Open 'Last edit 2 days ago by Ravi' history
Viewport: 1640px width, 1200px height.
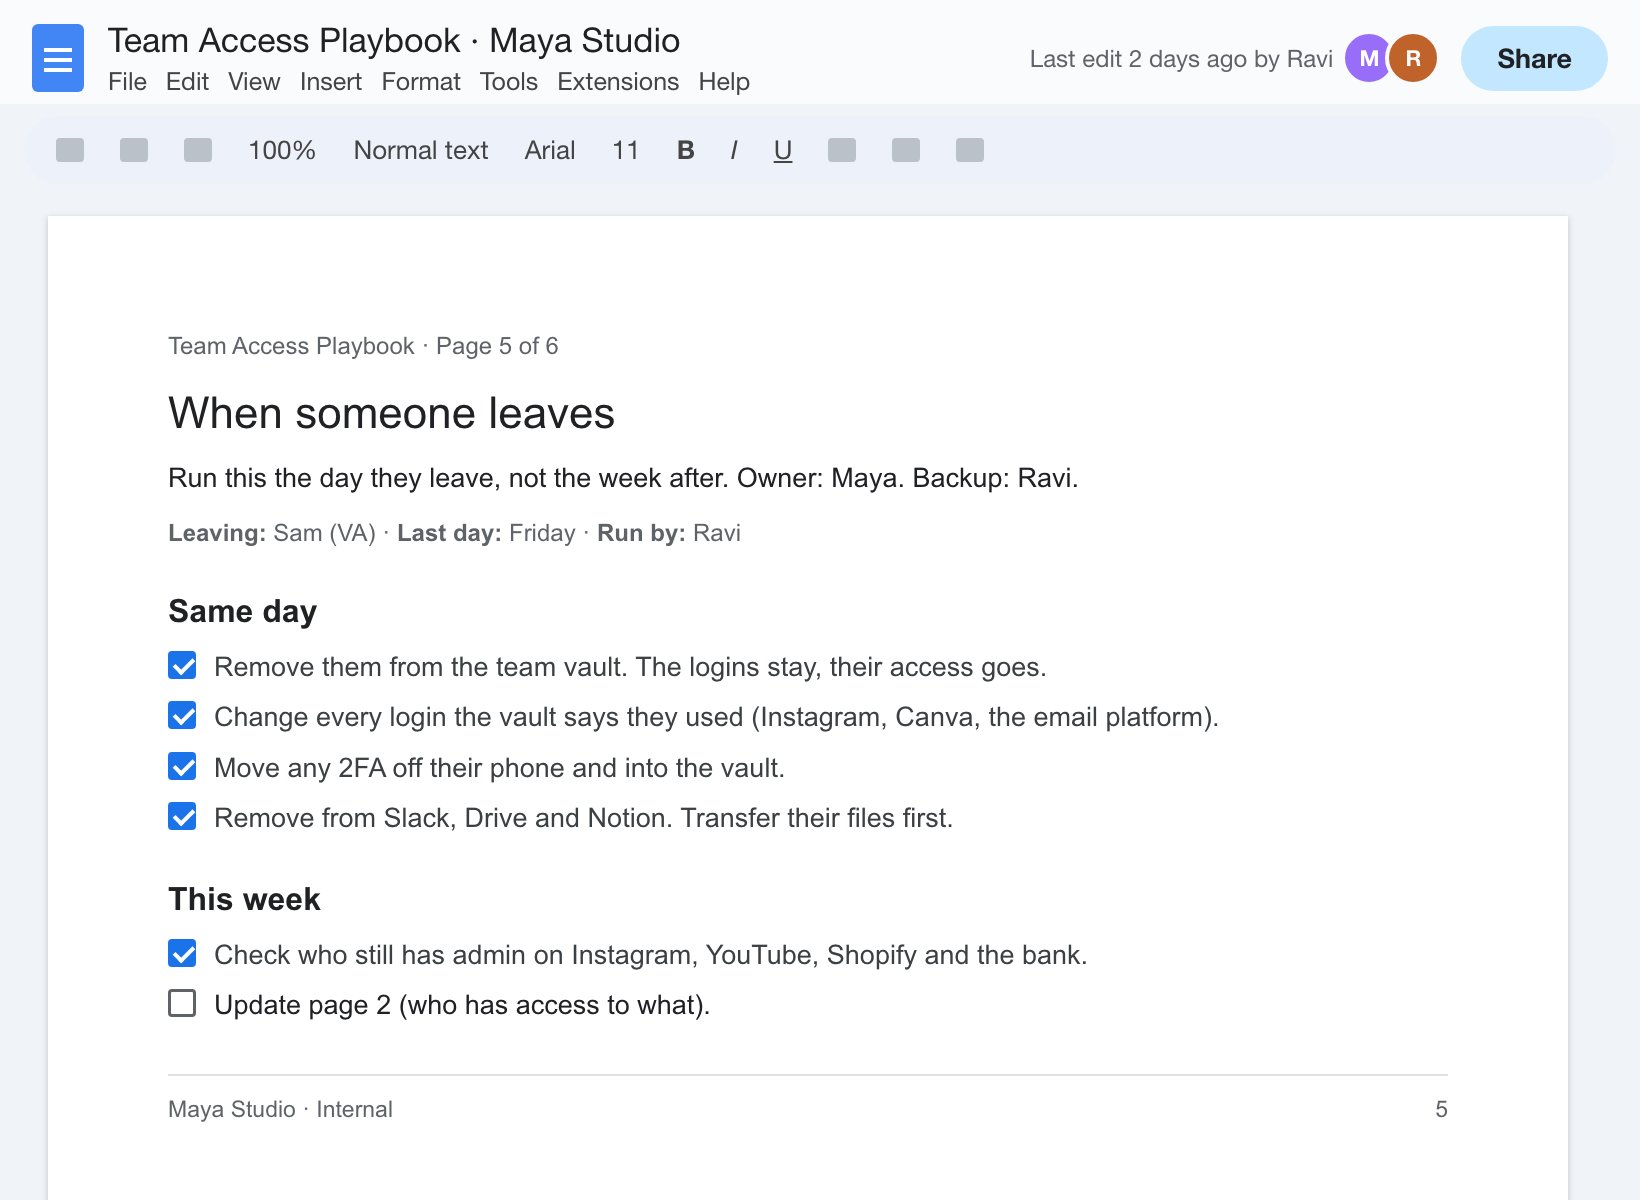(x=1181, y=59)
